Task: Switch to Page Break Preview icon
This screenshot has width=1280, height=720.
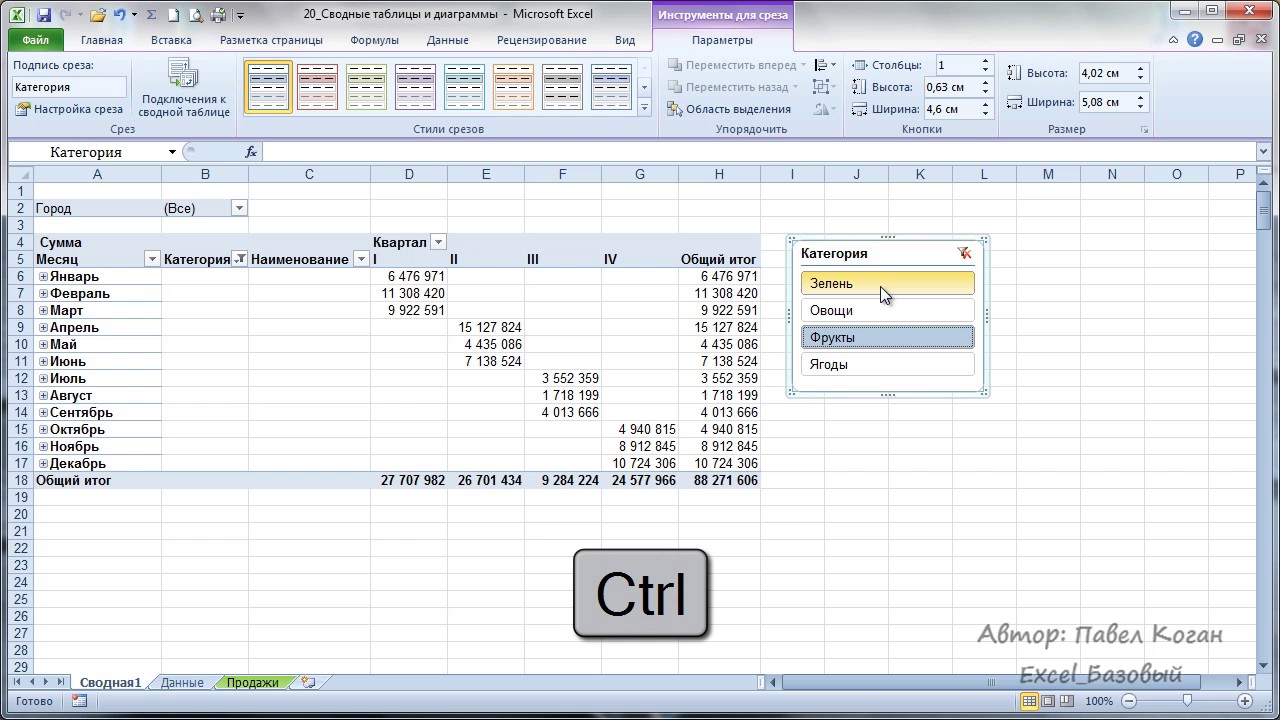Action: (x=1067, y=701)
